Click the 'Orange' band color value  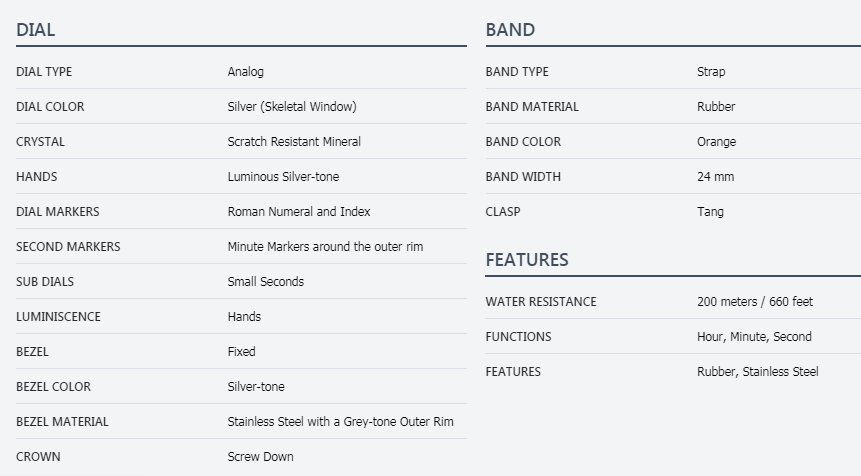(716, 142)
